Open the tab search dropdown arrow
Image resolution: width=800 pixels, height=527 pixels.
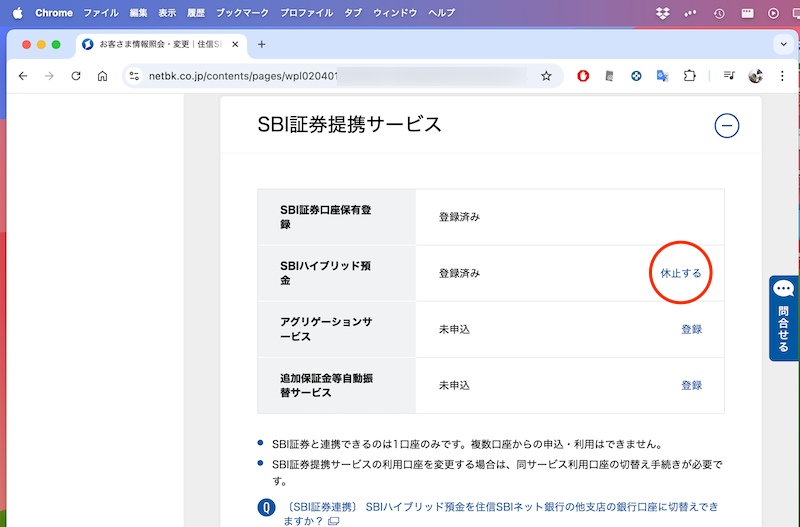[783, 44]
